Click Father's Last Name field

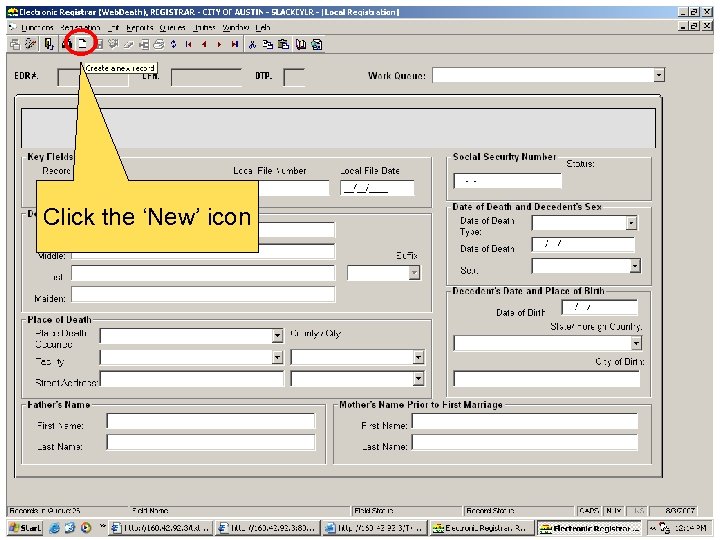[211, 442]
